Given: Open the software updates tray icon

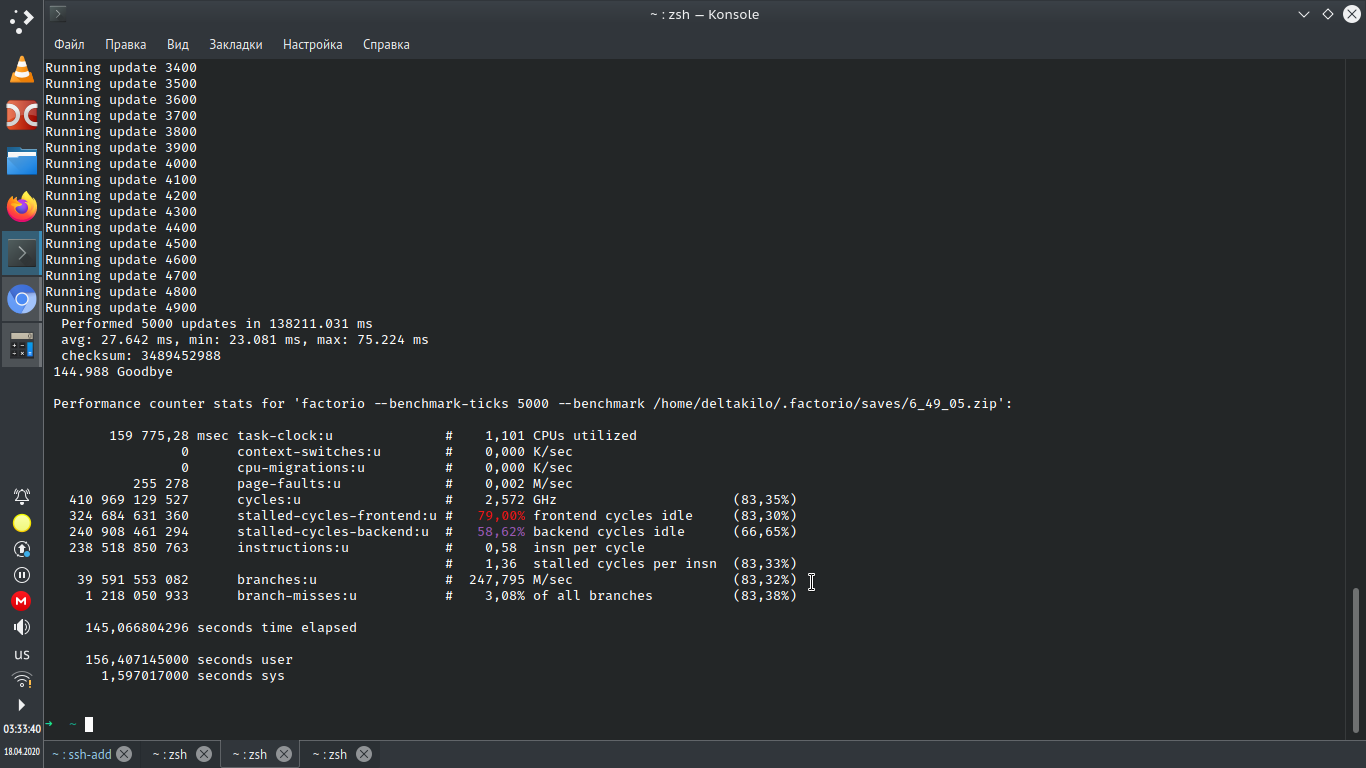Looking at the screenshot, I should point(21,549).
